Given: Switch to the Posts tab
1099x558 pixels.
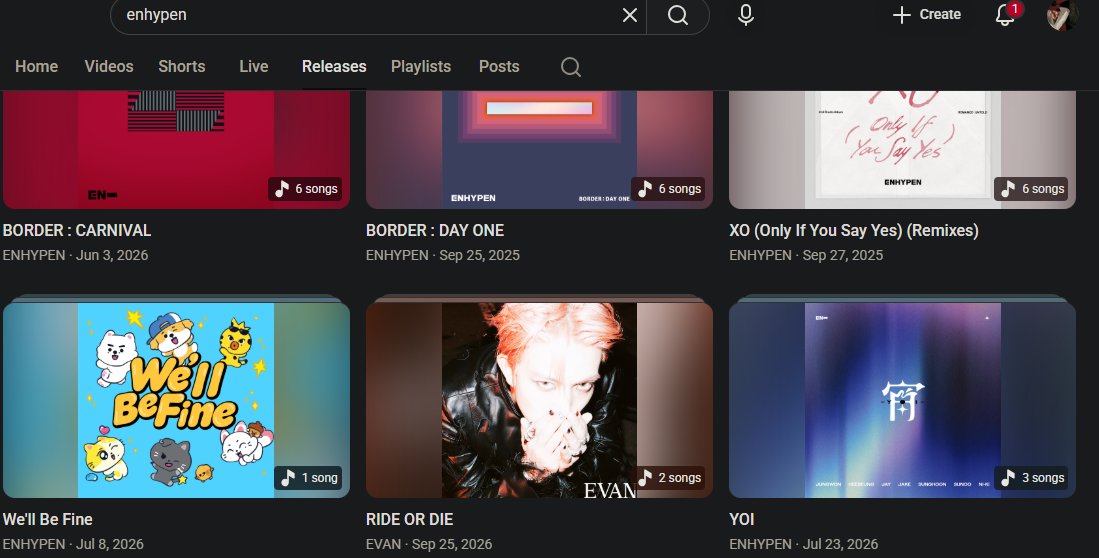Looking at the screenshot, I should [499, 67].
